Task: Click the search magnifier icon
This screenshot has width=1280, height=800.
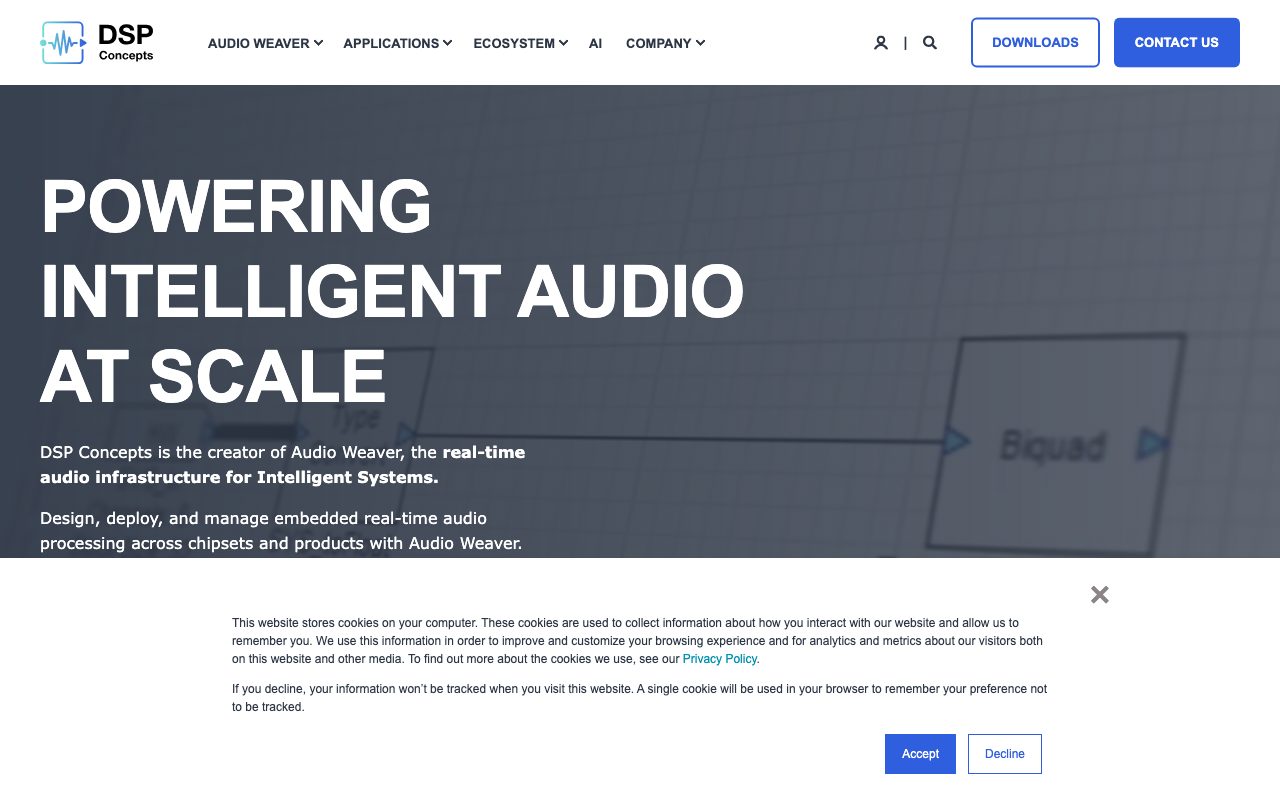Action: [930, 43]
